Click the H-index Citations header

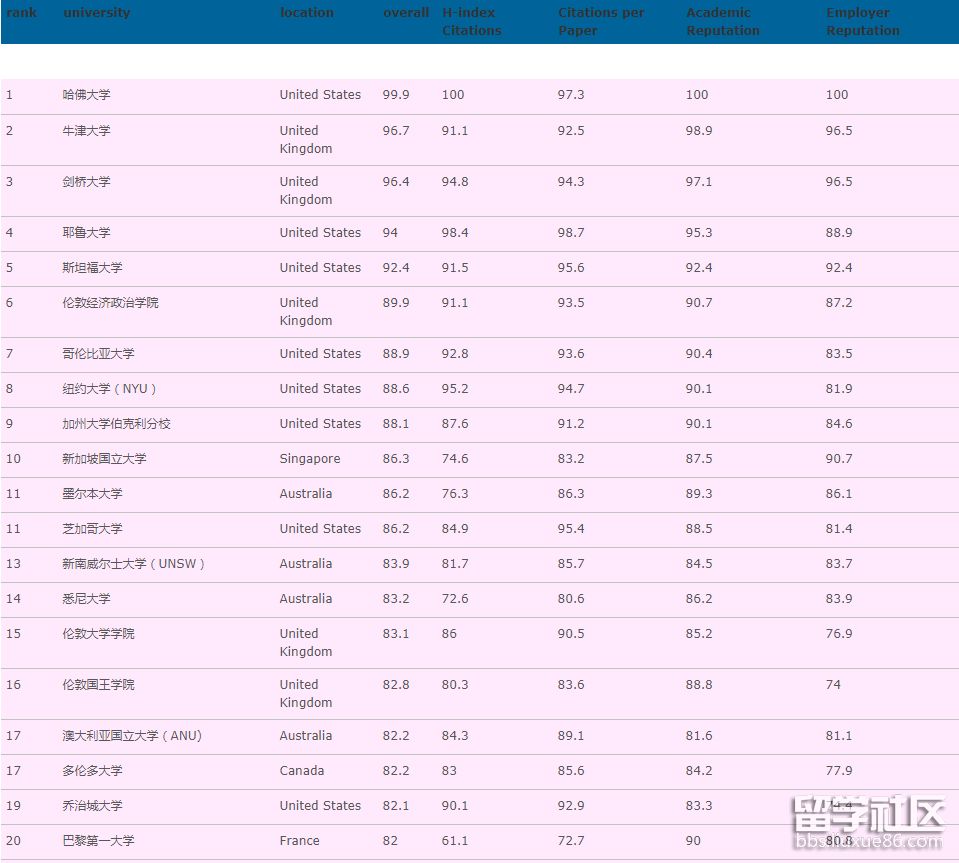pos(471,22)
